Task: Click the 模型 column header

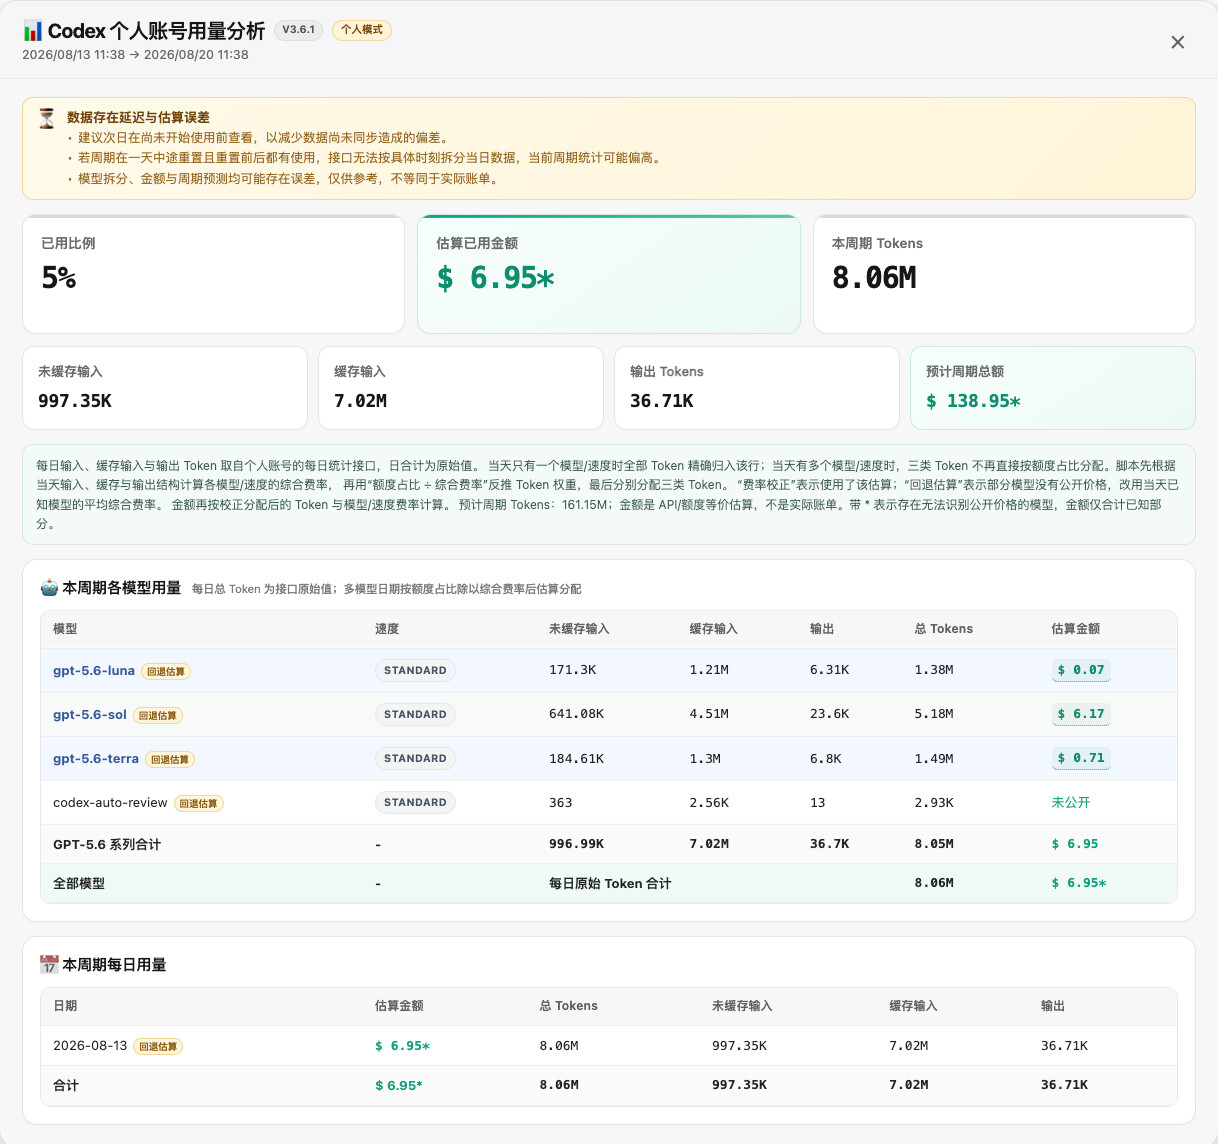Action: click(65, 629)
